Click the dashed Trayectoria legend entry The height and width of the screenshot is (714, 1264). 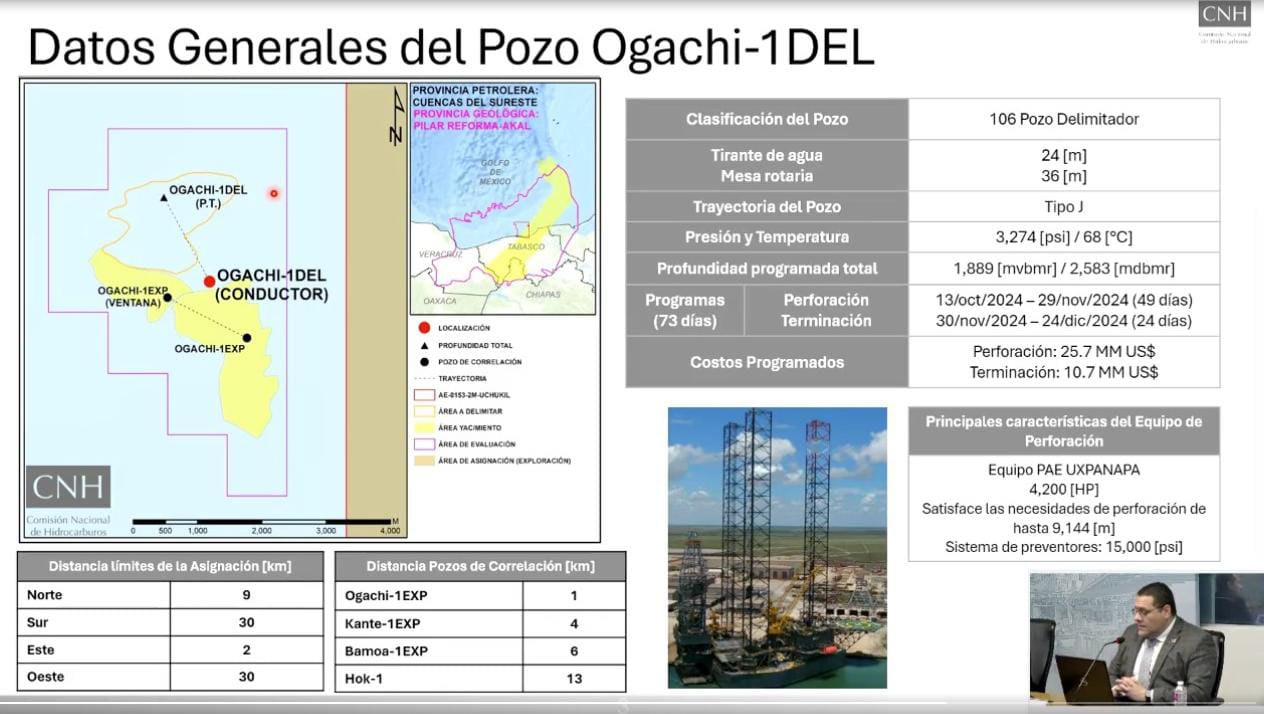pos(424,377)
